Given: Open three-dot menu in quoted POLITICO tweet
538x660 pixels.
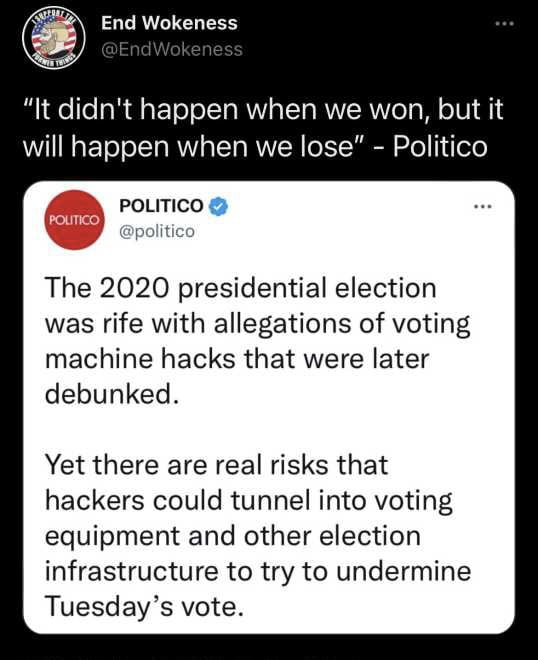Looking at the screenshot, I should click(482, 206).
